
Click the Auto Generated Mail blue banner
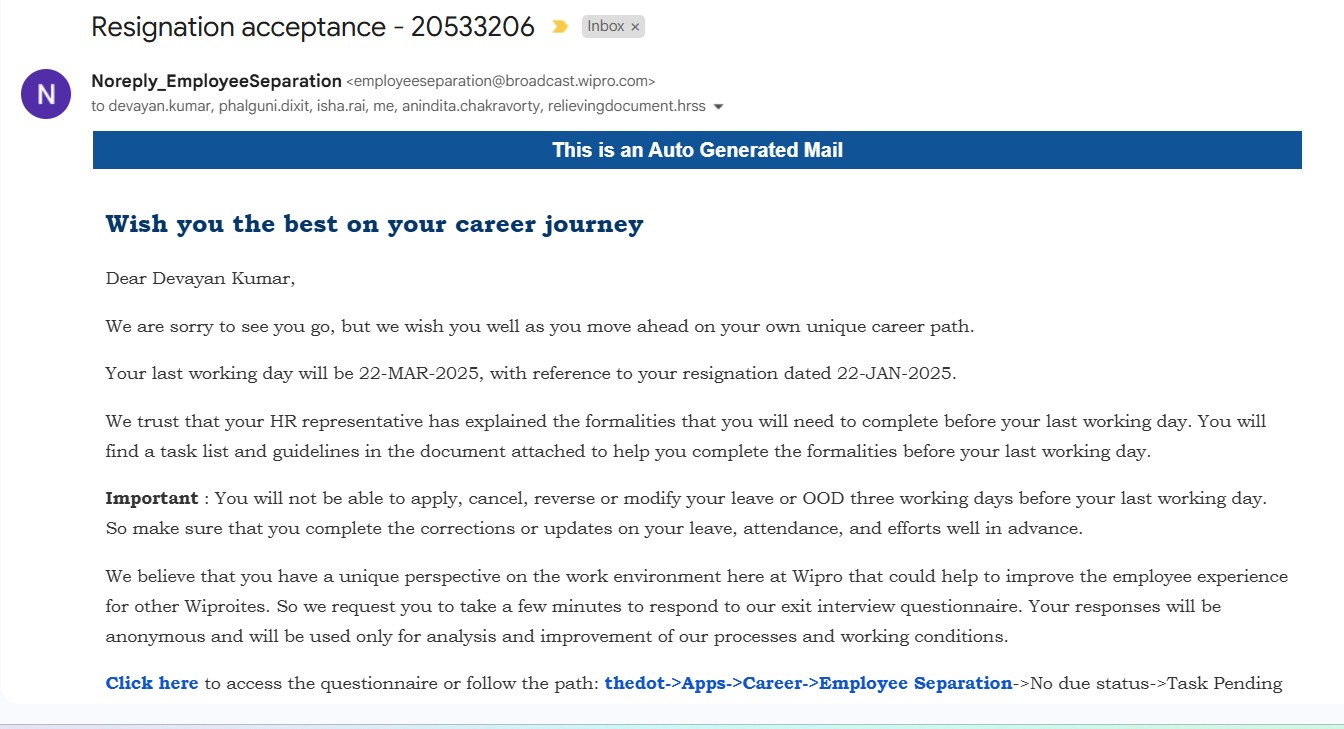(697, 150)
